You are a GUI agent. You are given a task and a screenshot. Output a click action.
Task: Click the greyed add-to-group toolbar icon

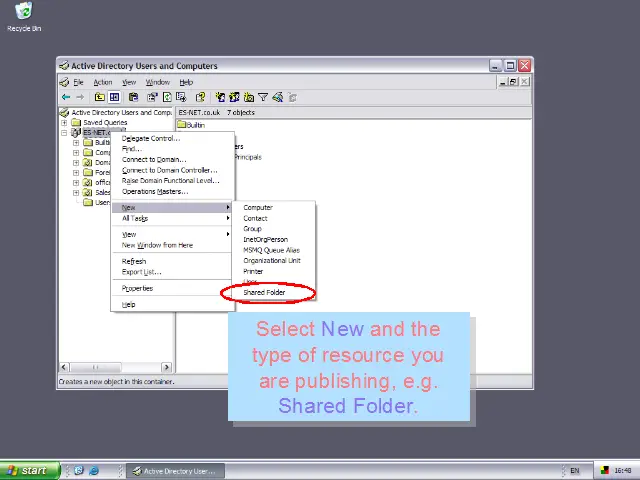(292, 97)
